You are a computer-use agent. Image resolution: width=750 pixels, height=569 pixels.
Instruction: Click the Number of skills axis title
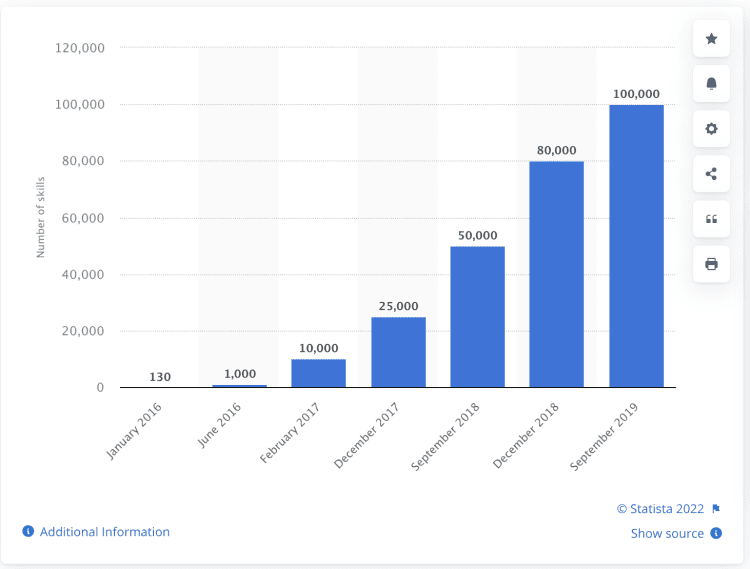(x=41, y=218)
